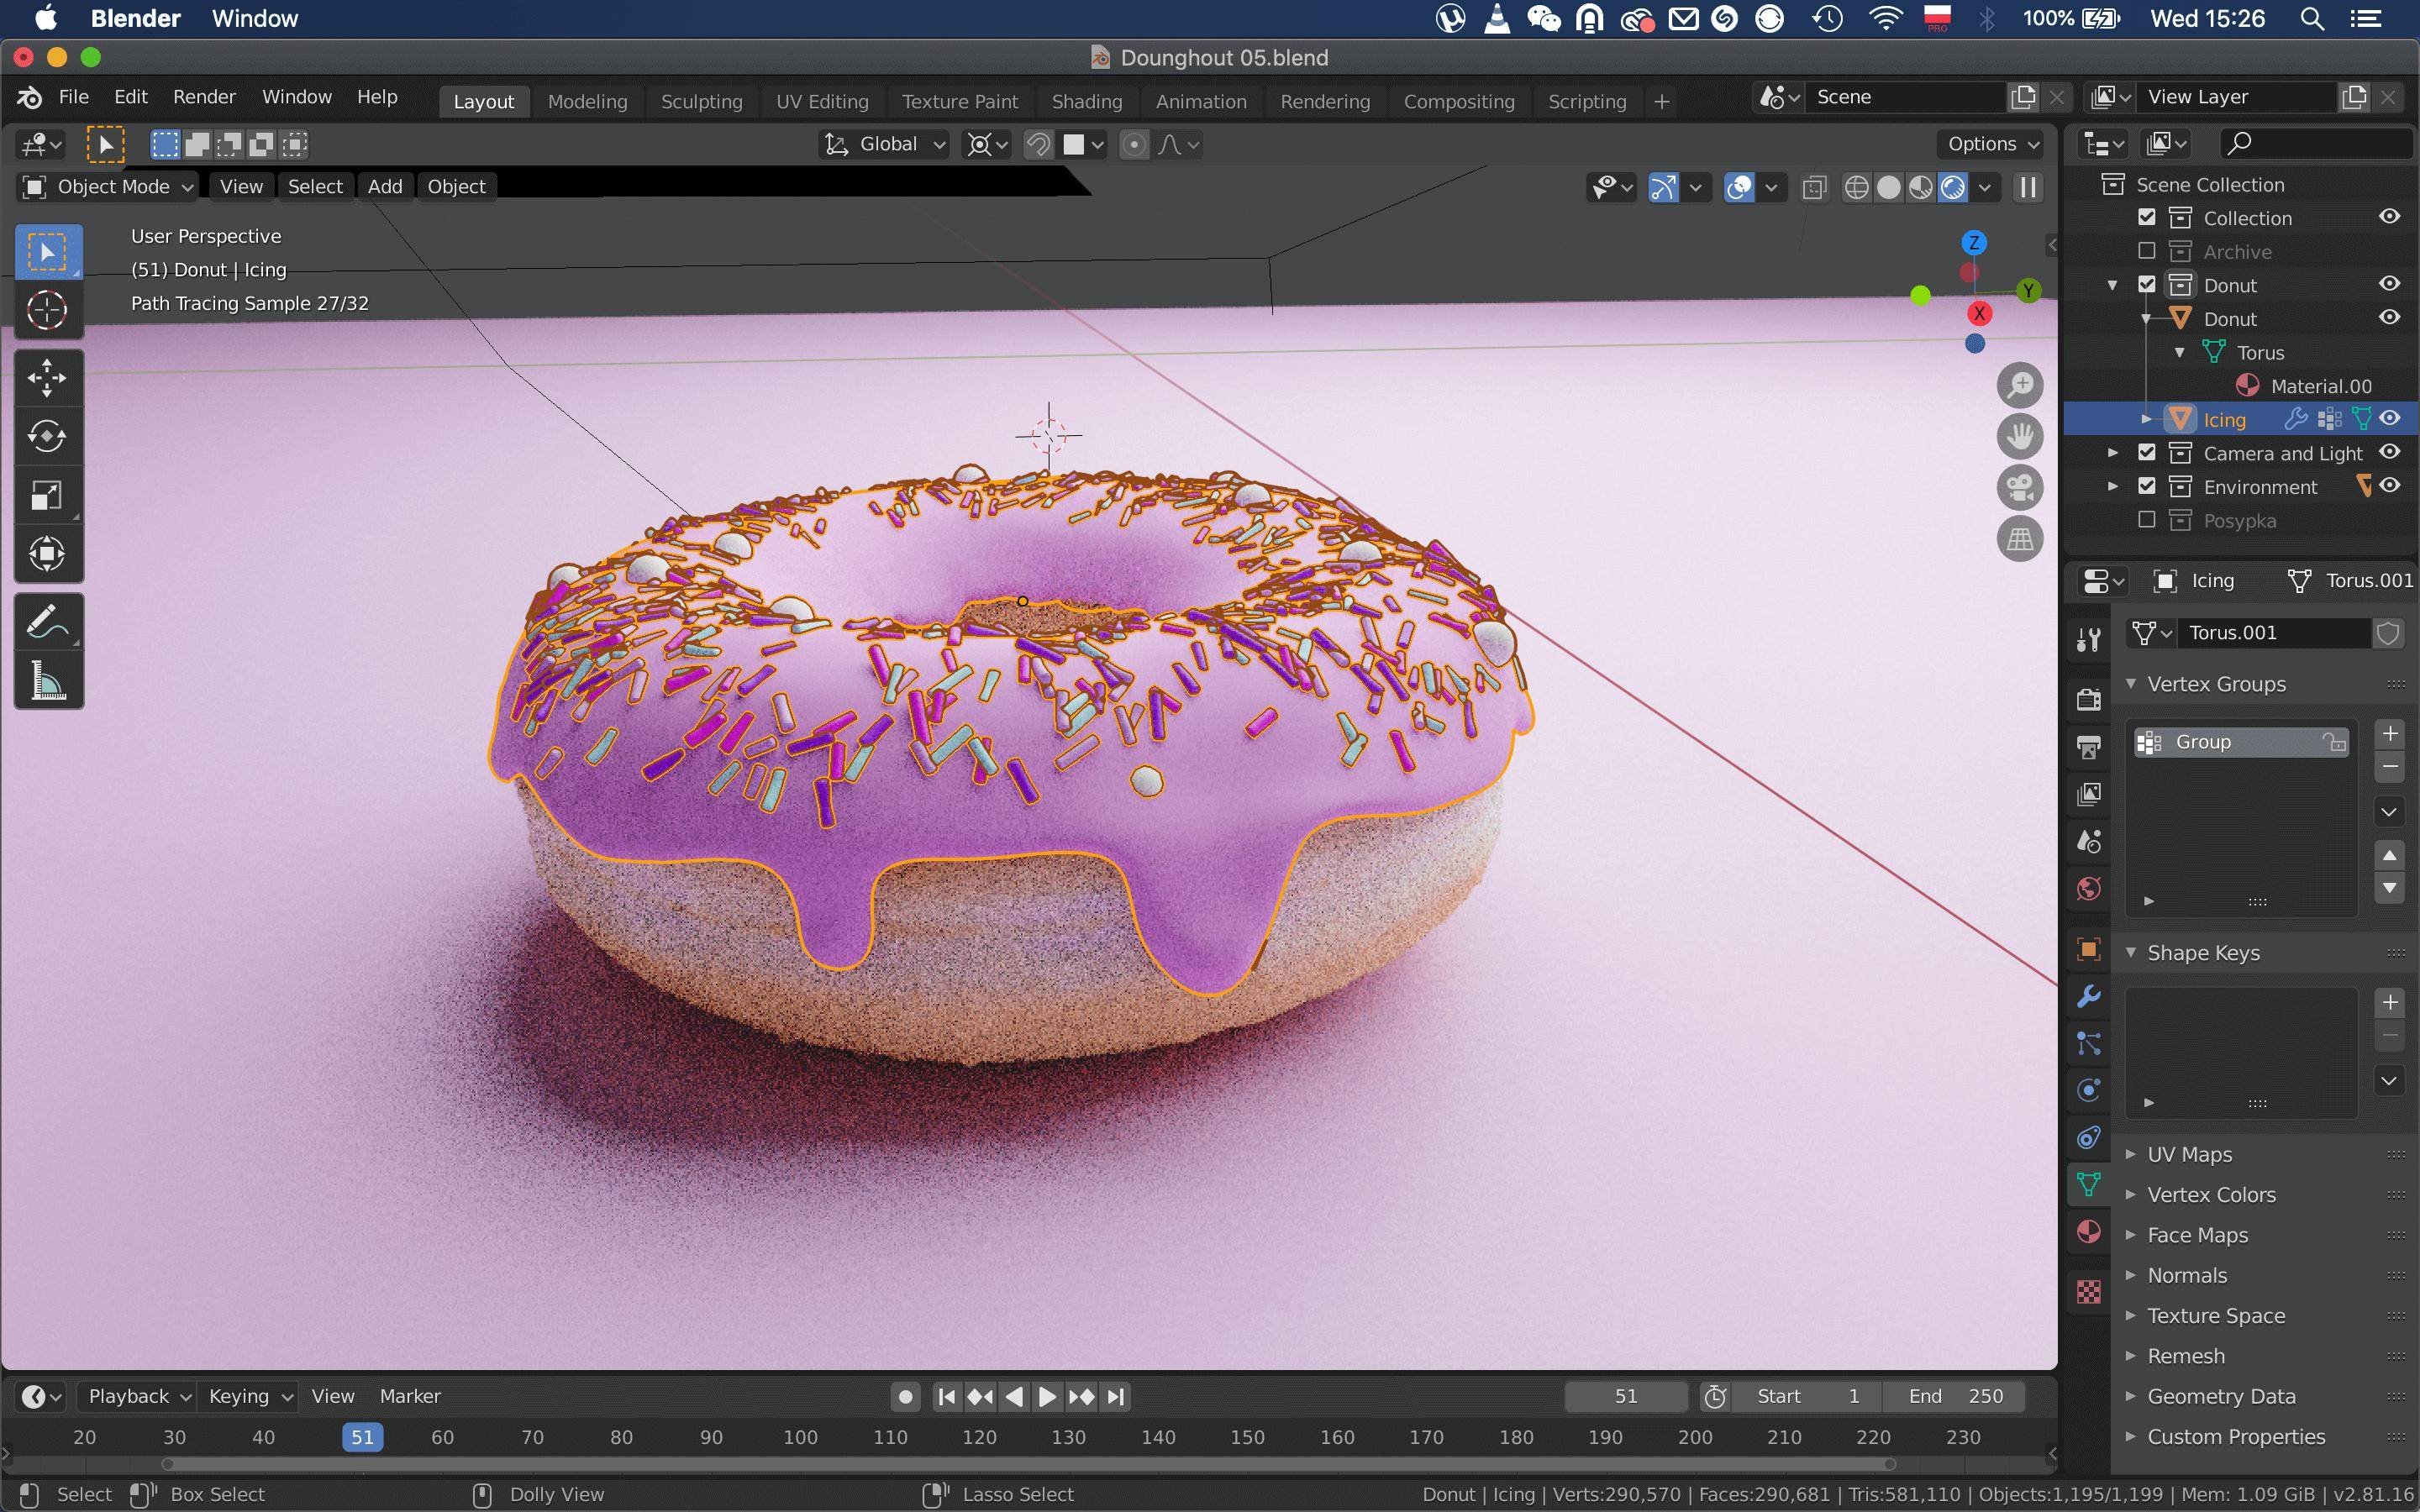This screenshot has width=2420, height=1512.
Task: Click the Pan view hand icon
Action: pyautogui.click(x=2020, y=436)
